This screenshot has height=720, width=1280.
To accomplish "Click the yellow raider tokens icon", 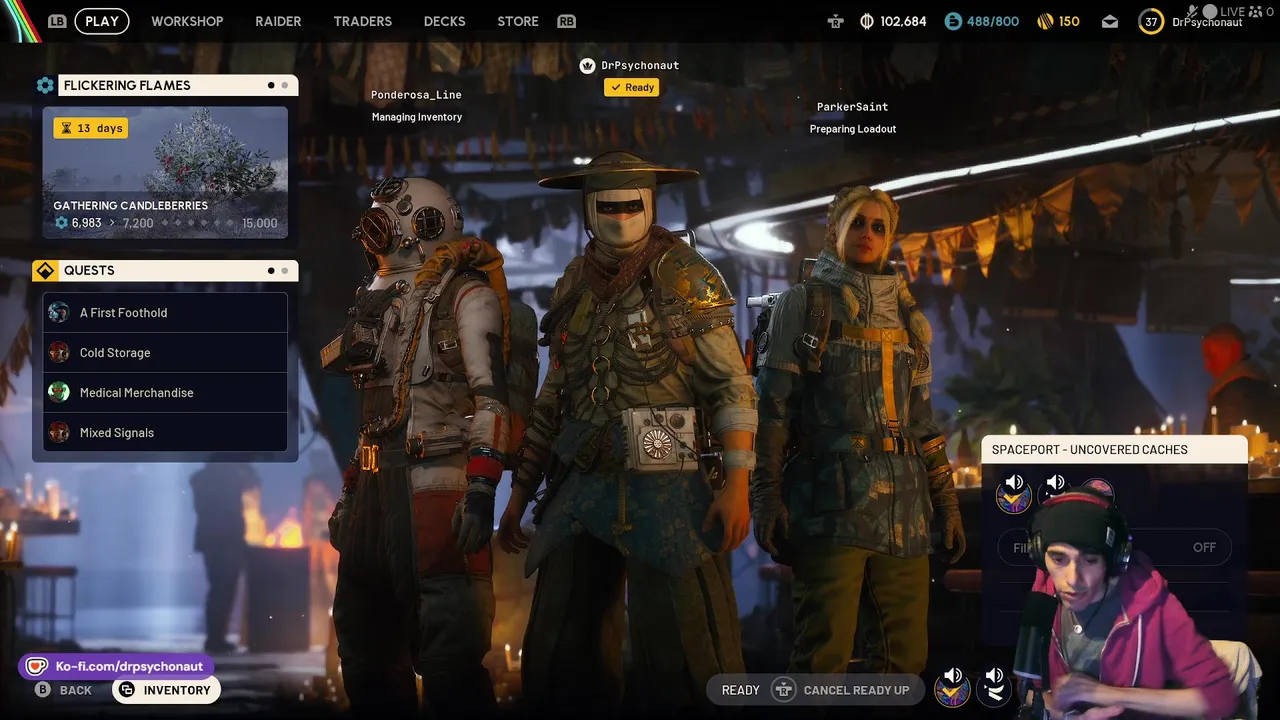I will pyautogui.click(x=1045, y=21).
